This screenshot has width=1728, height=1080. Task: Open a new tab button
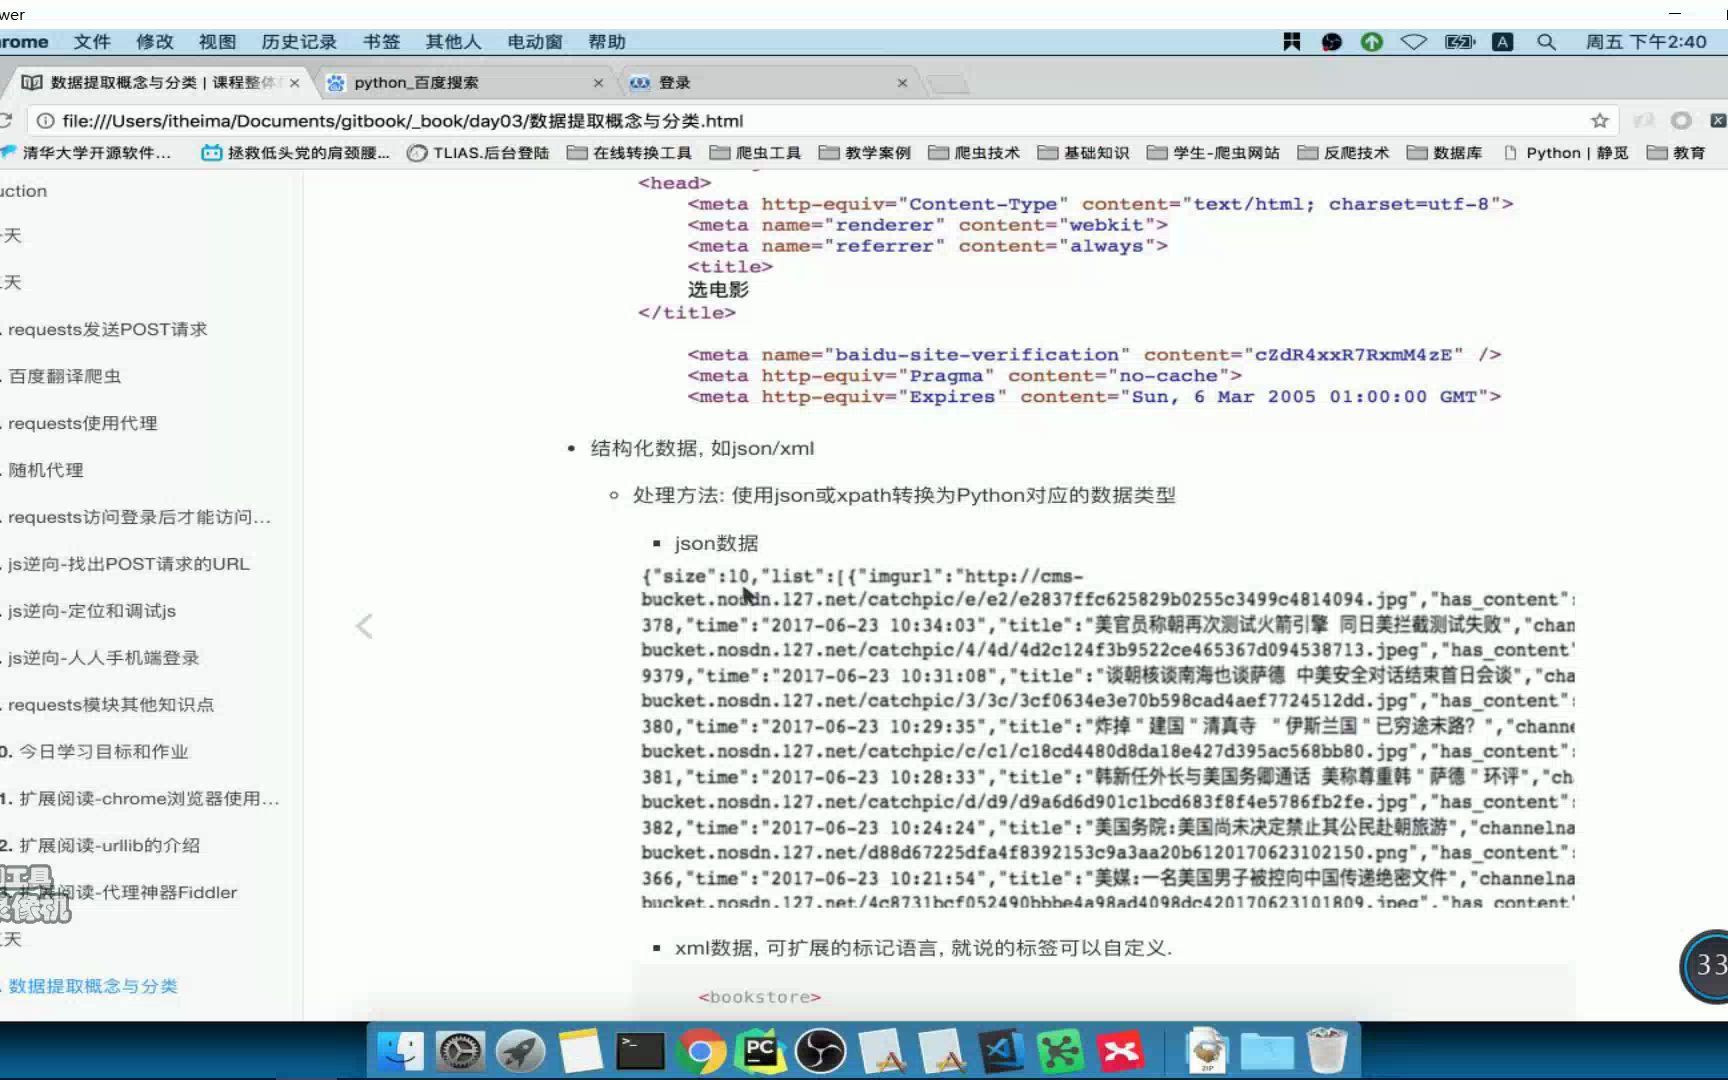pyautogui.click(x=948, y=84)
